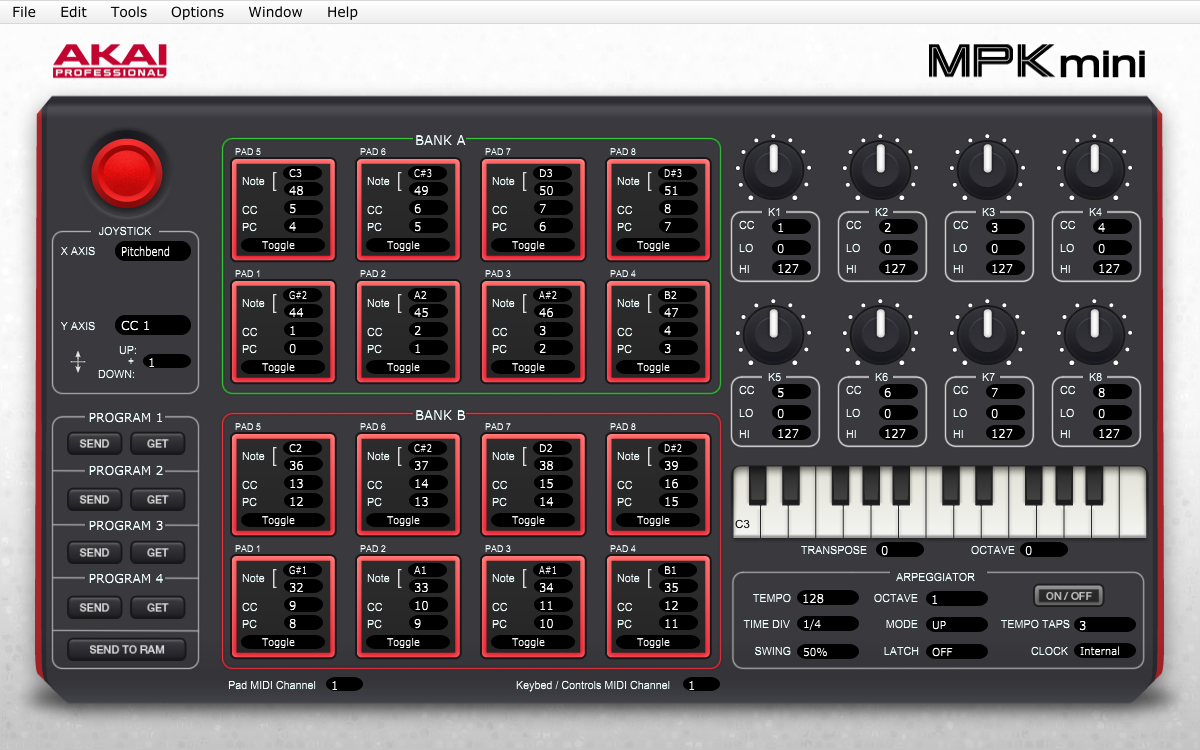Click the K1 knob
Viewport: 1200px width, 750px height.
[x=772, y=167]
